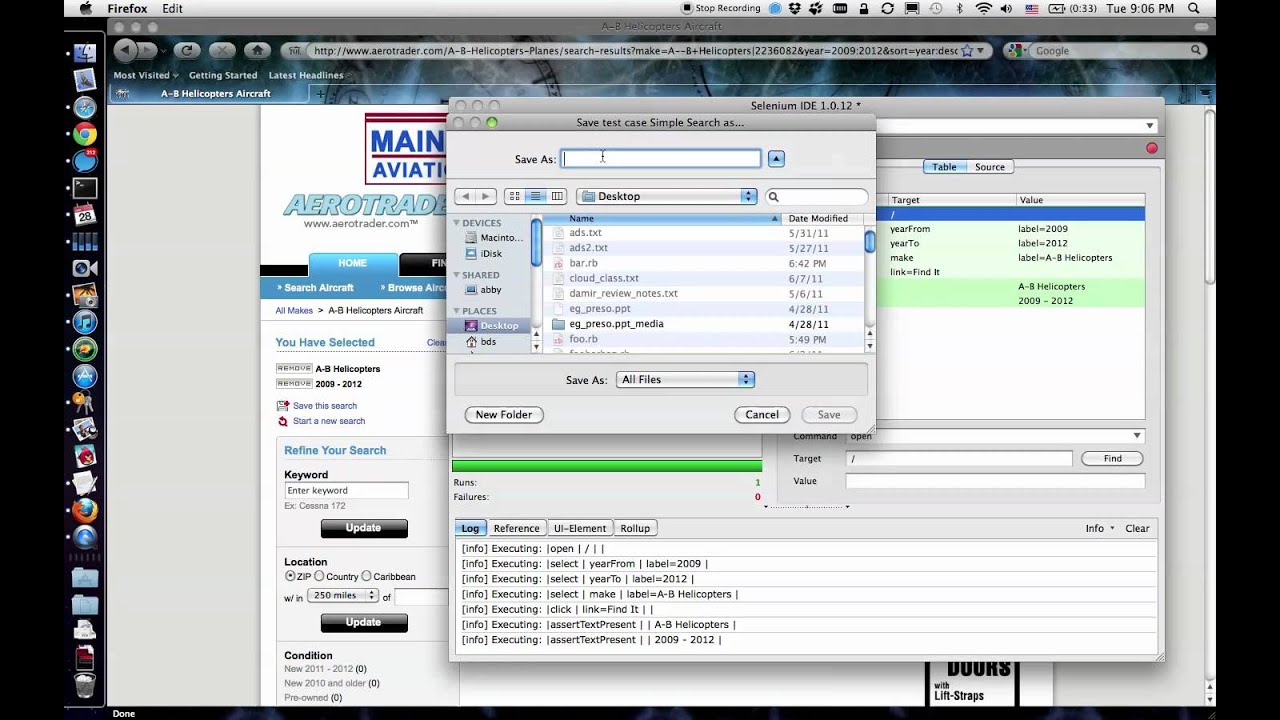The image size is (1280, 720).
Task: Click the Dropbox menu bar icon
Action: coord(797,8)
